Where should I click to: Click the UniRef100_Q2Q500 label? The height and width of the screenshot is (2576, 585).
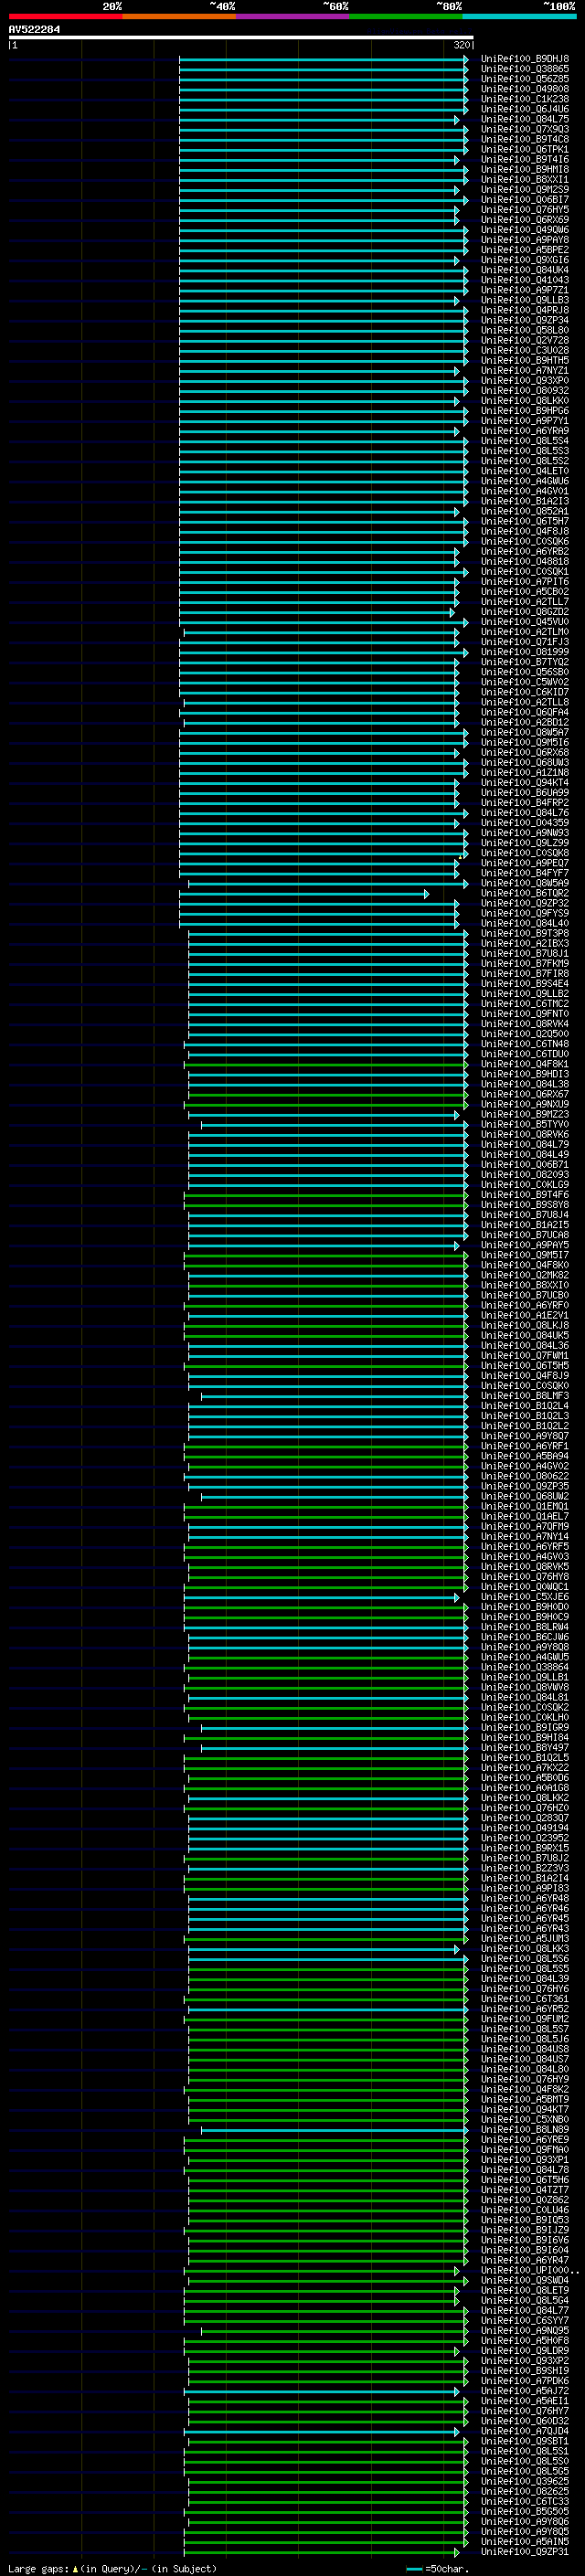pyautogui.click(x=525, y=1034)
